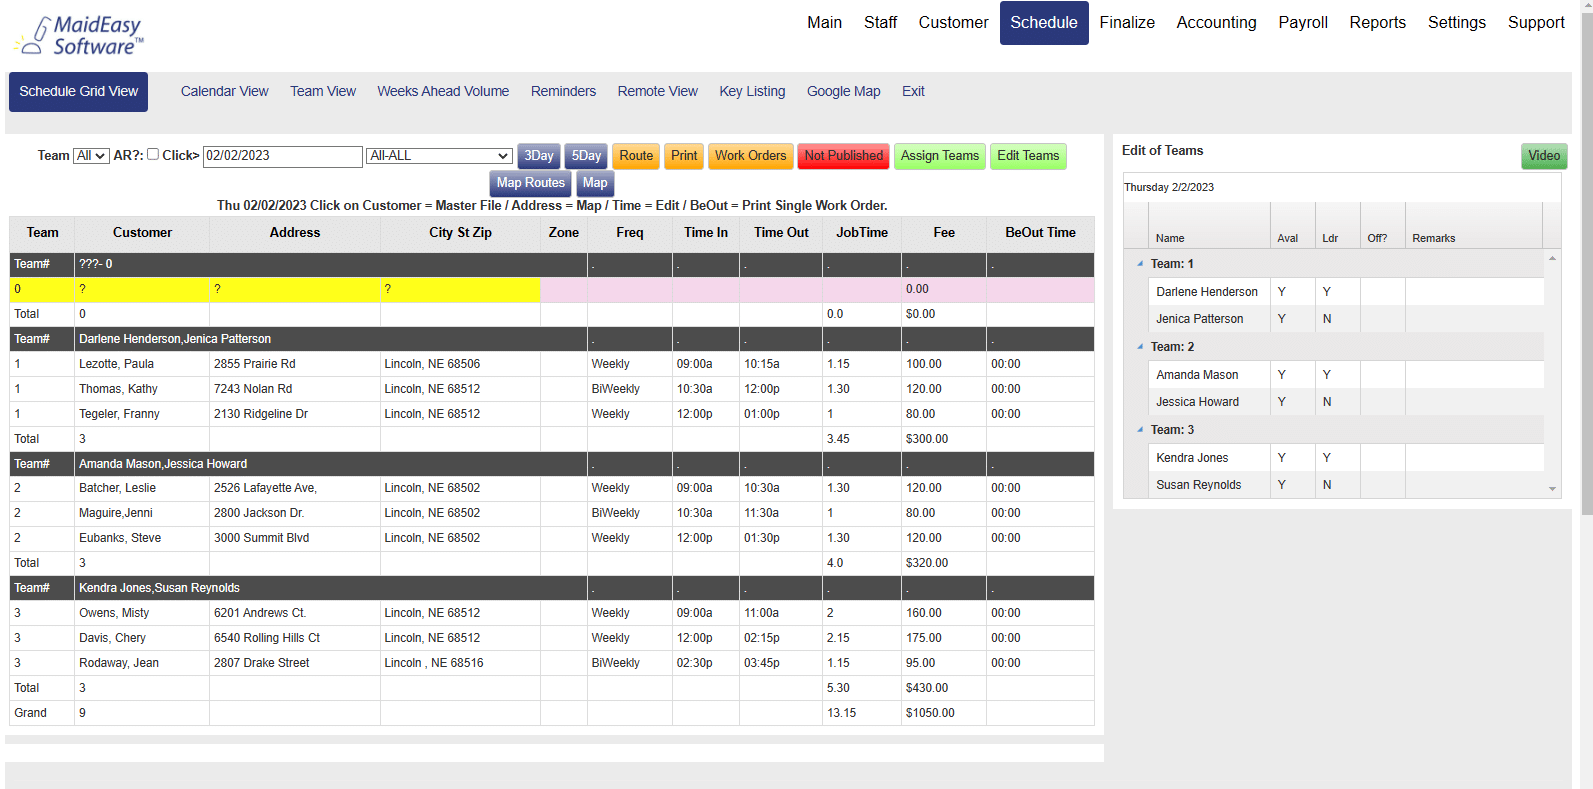Open Google Map view
This screenshot has height=789, width=1593.
(844, 92)
